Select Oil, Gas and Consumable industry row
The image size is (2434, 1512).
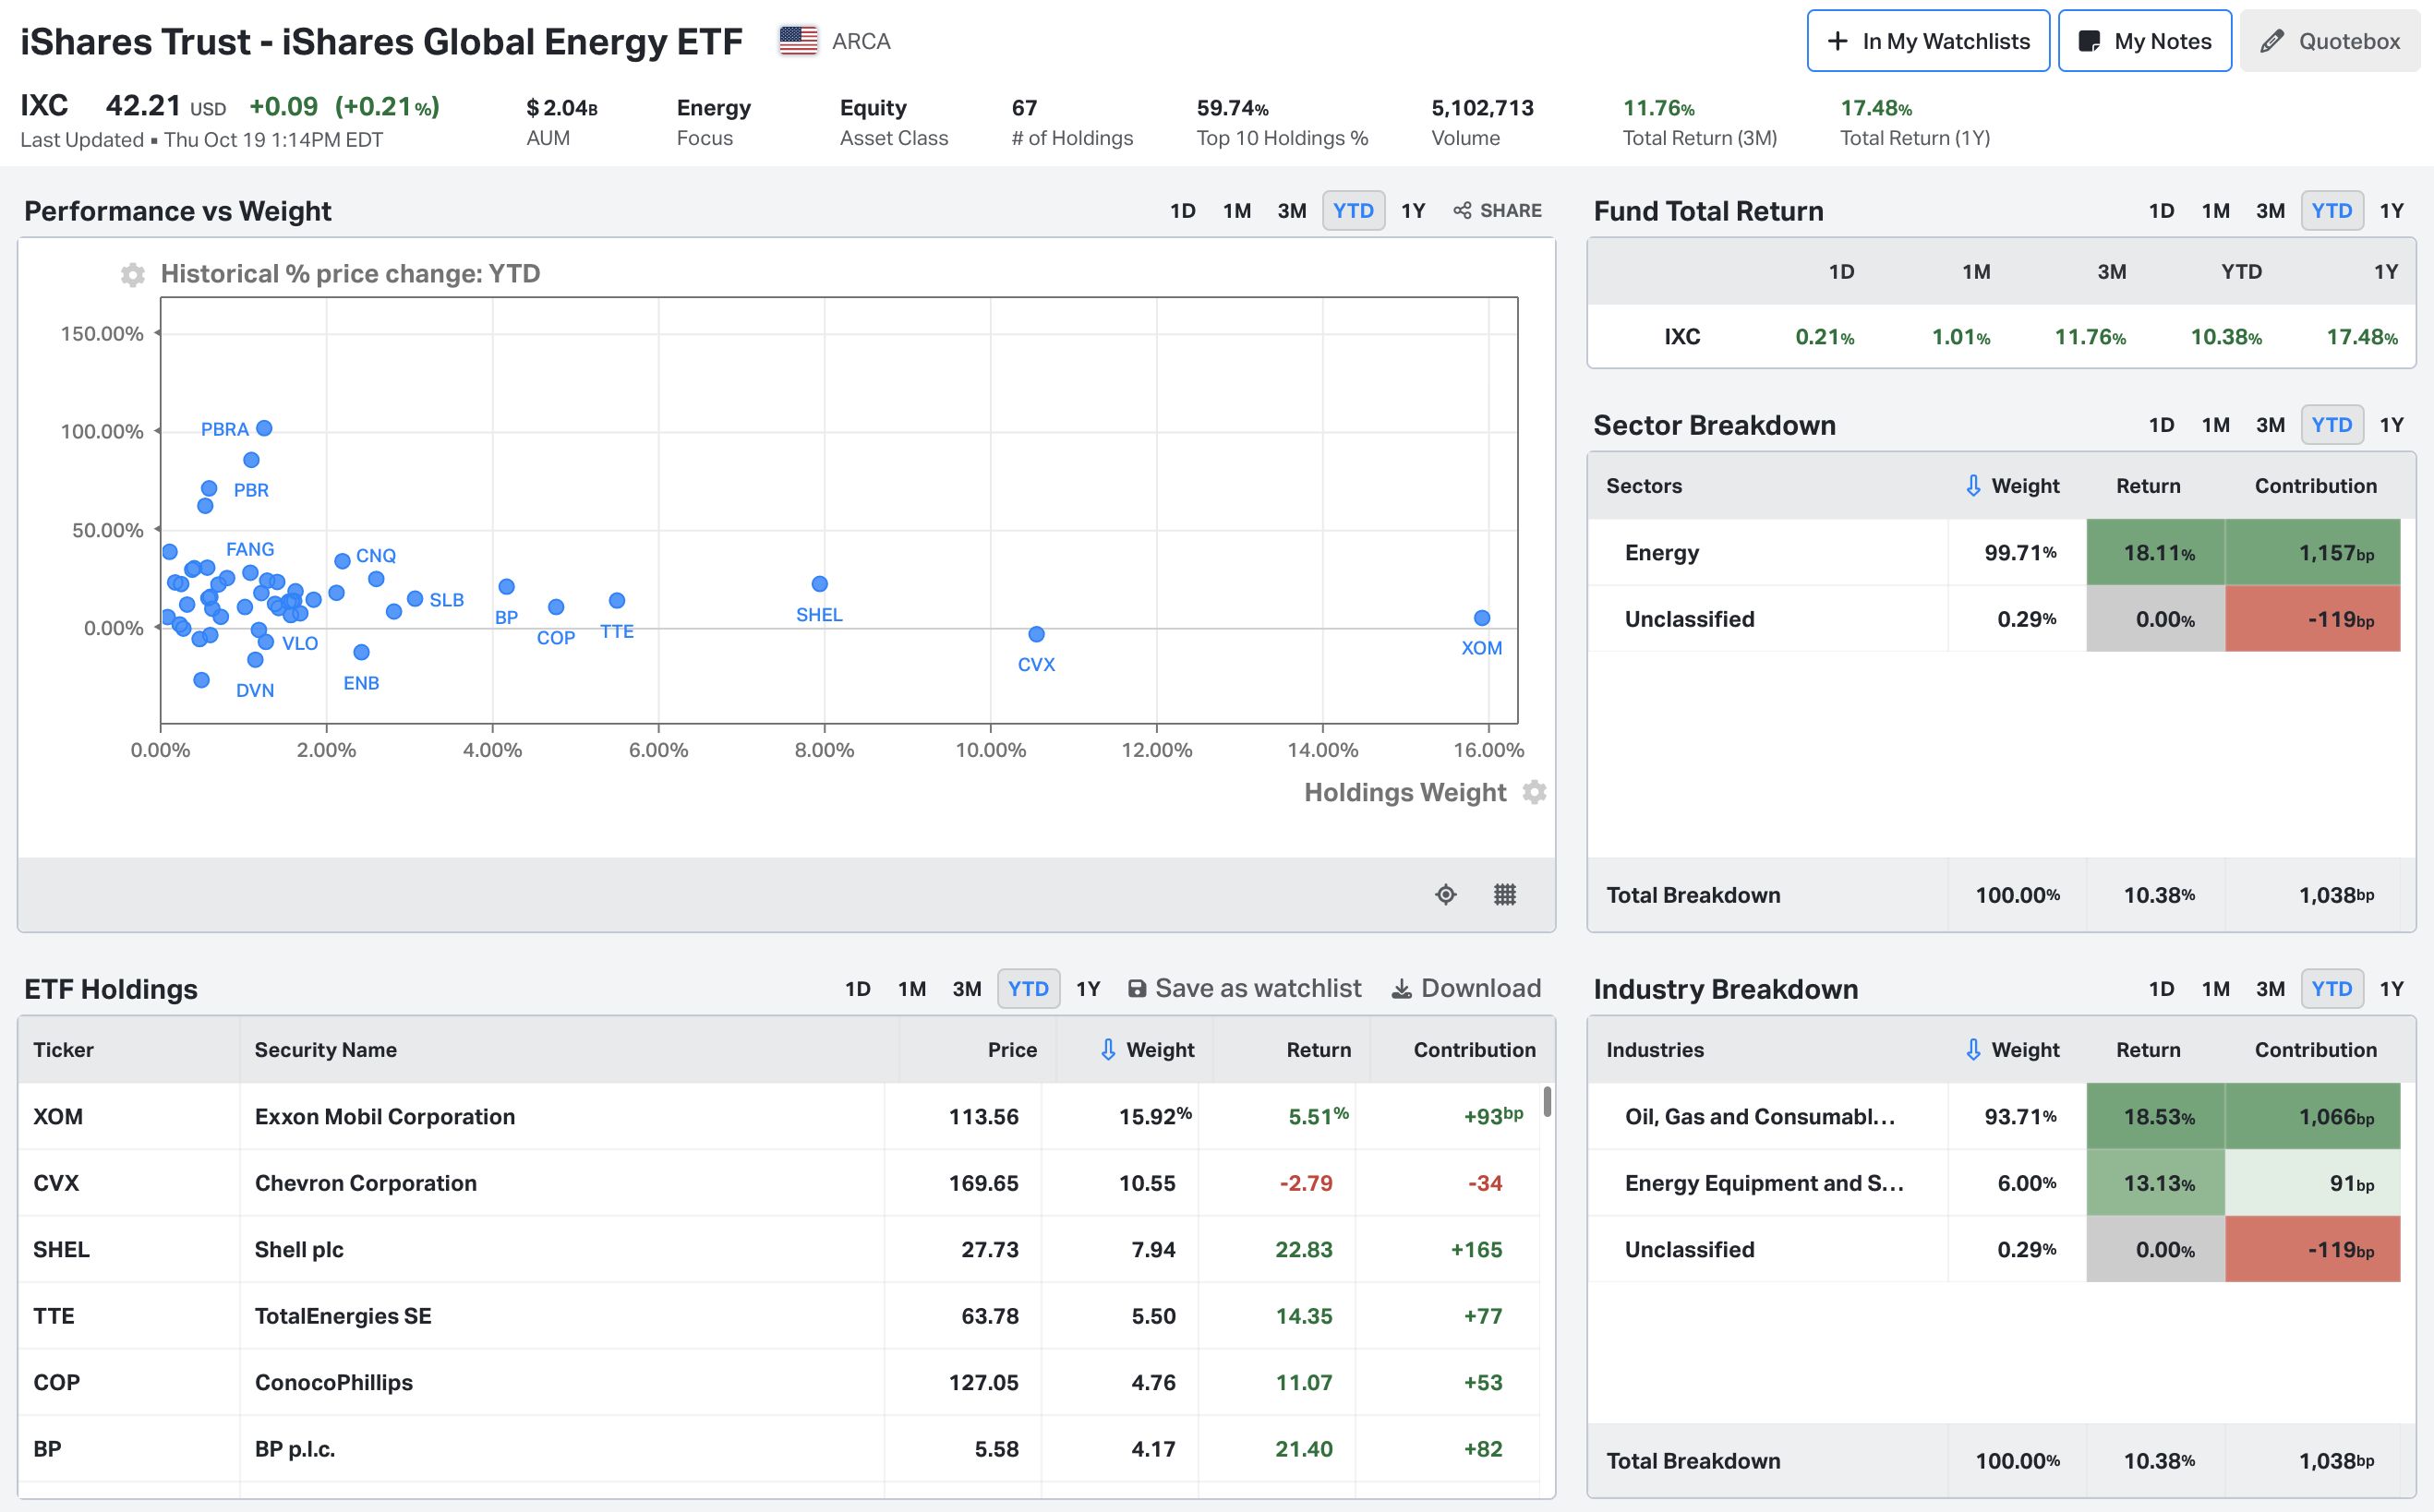1994,1116
